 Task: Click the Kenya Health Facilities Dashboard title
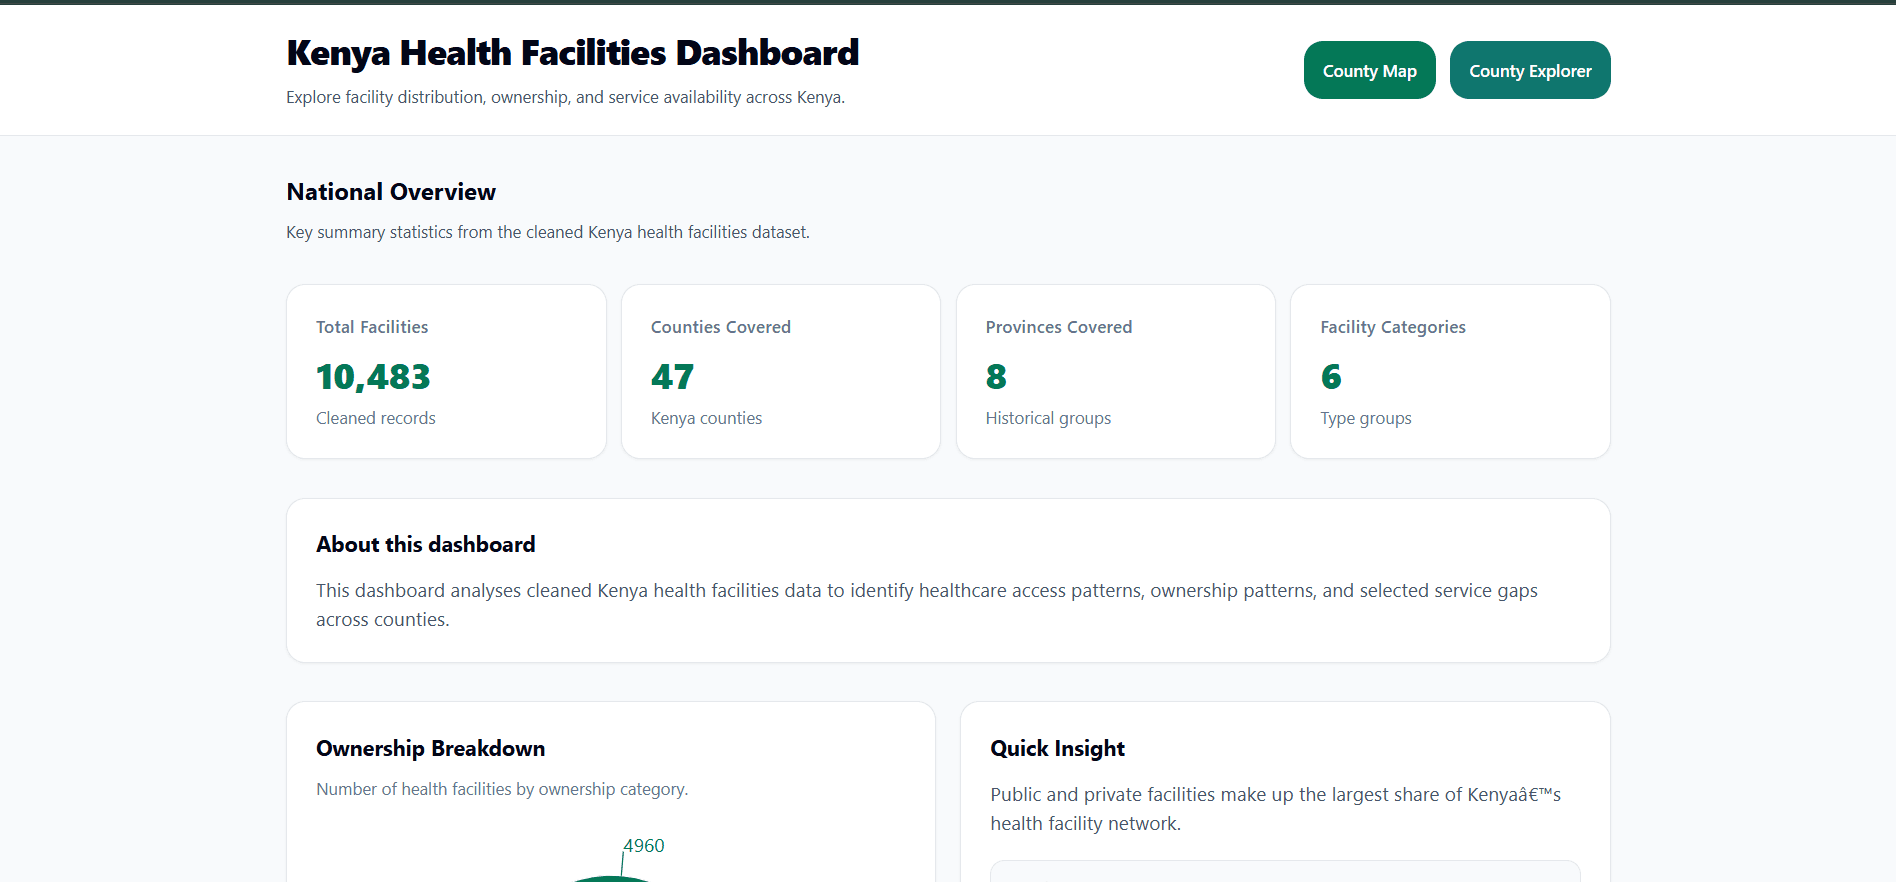point(573,53)
